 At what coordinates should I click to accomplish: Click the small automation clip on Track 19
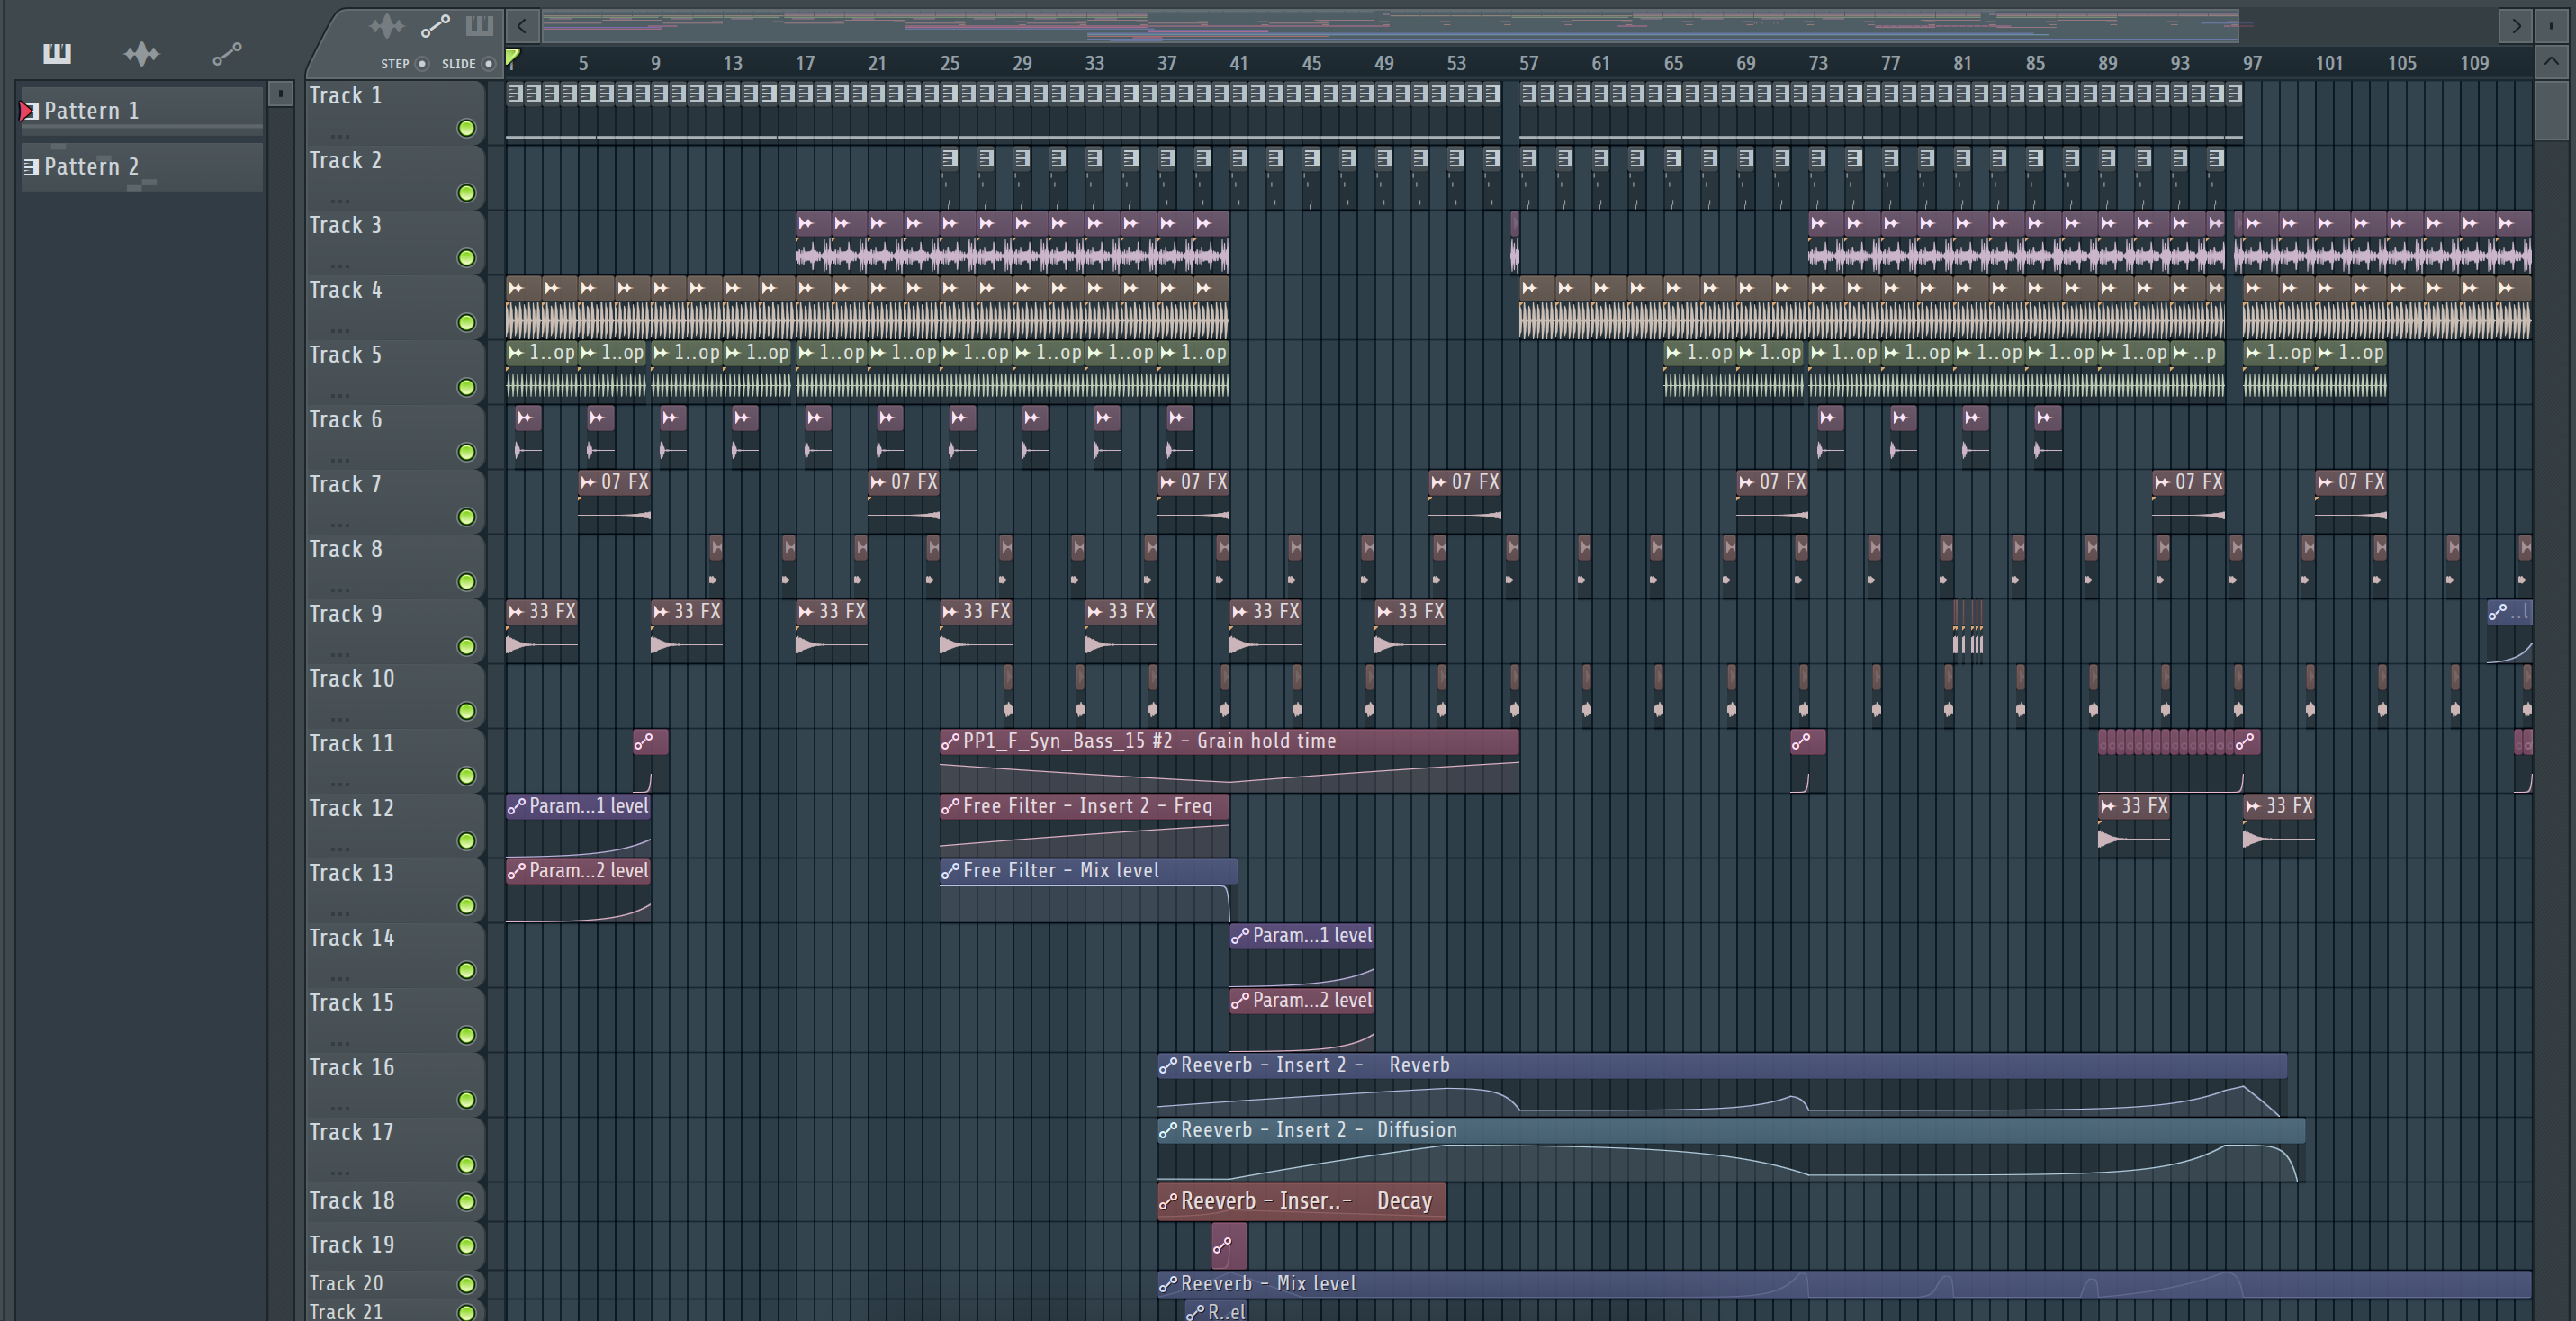click(1228, 1246)
